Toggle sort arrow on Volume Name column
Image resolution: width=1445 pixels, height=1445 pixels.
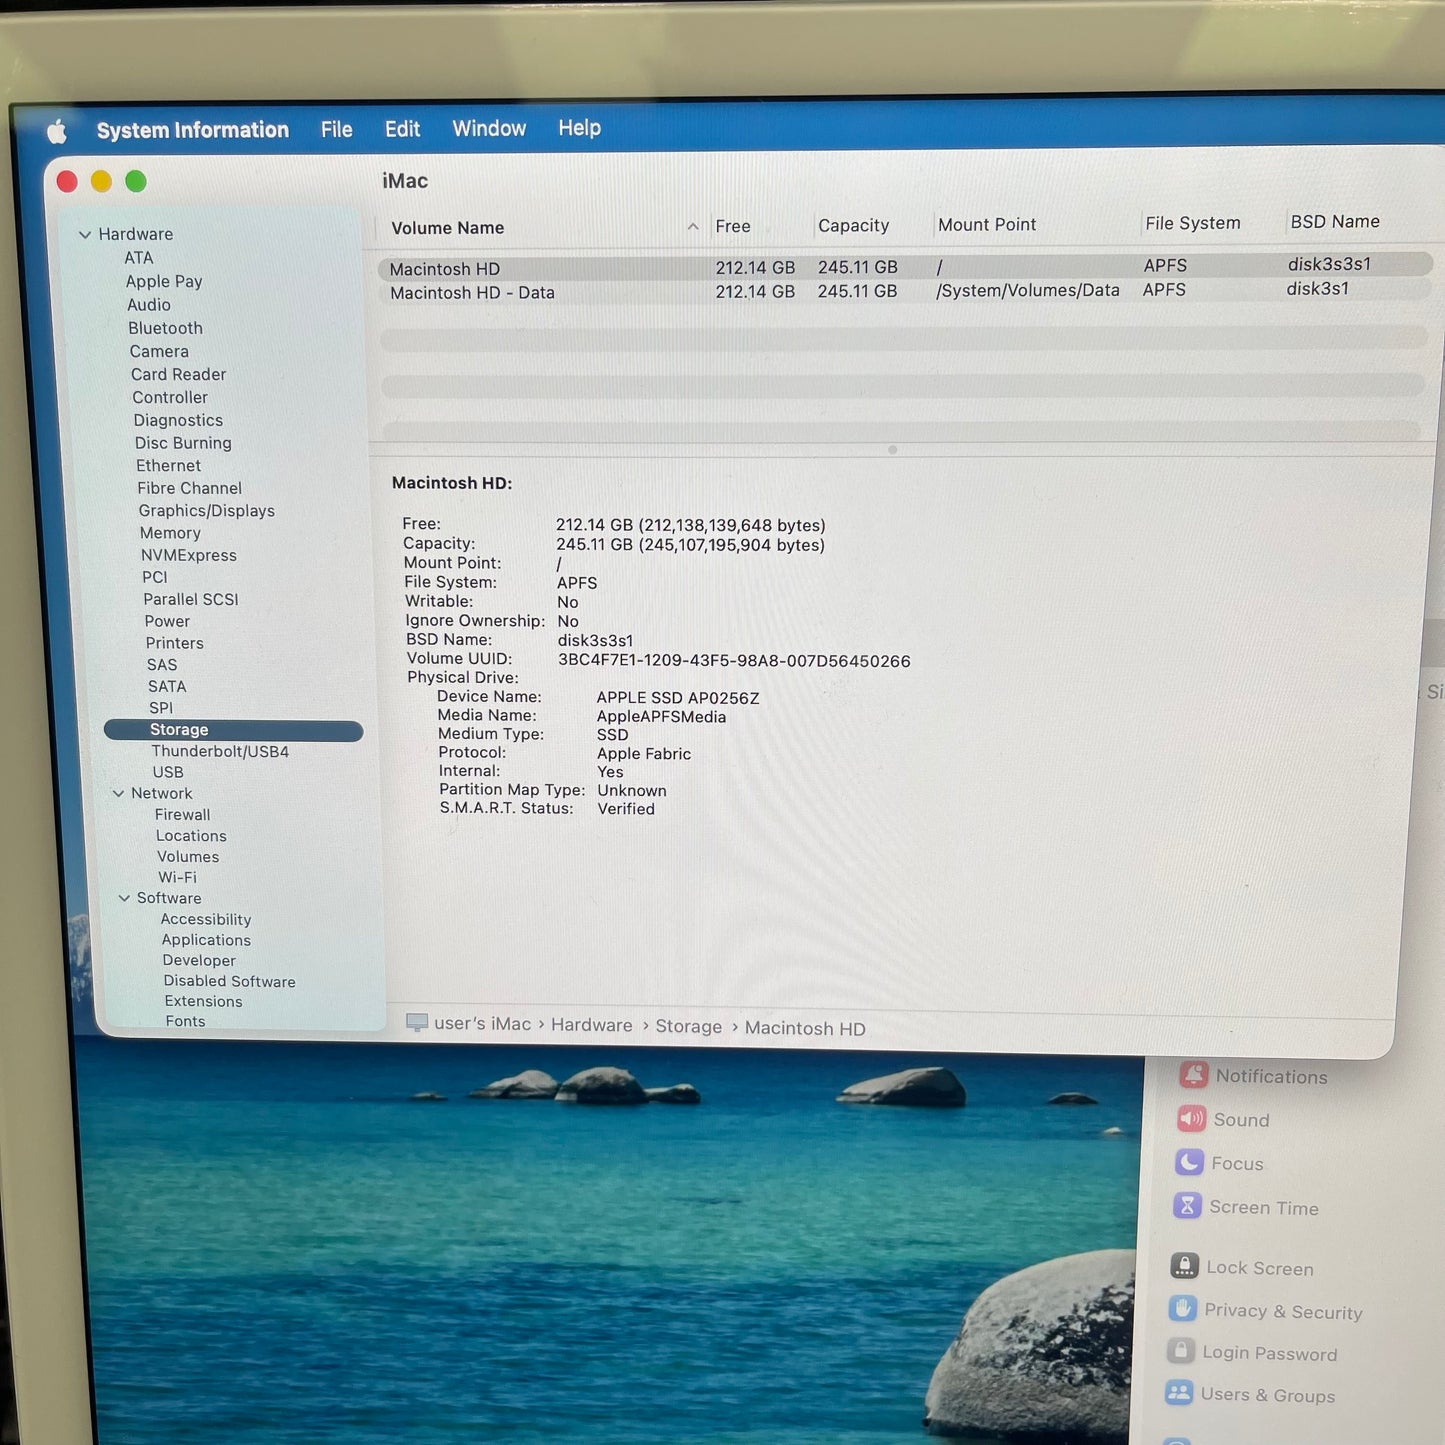coord(693,227)
